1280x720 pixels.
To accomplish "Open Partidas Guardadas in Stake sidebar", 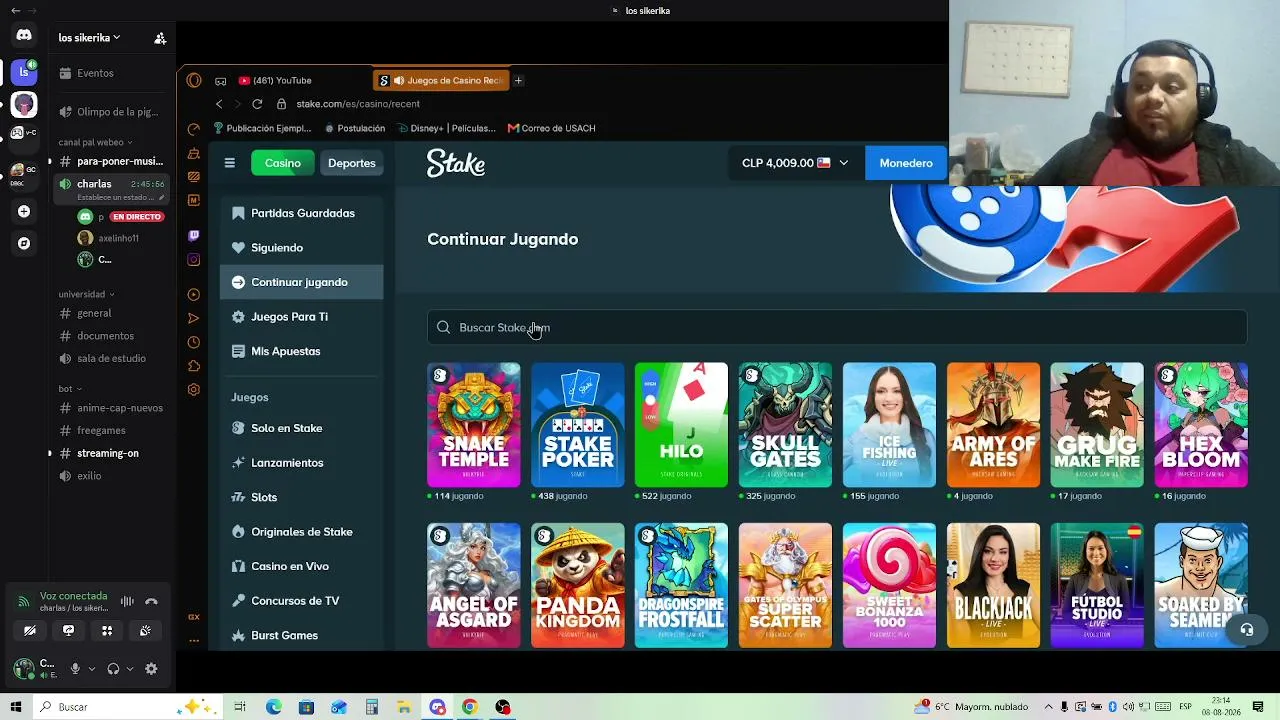I will 301,213.
